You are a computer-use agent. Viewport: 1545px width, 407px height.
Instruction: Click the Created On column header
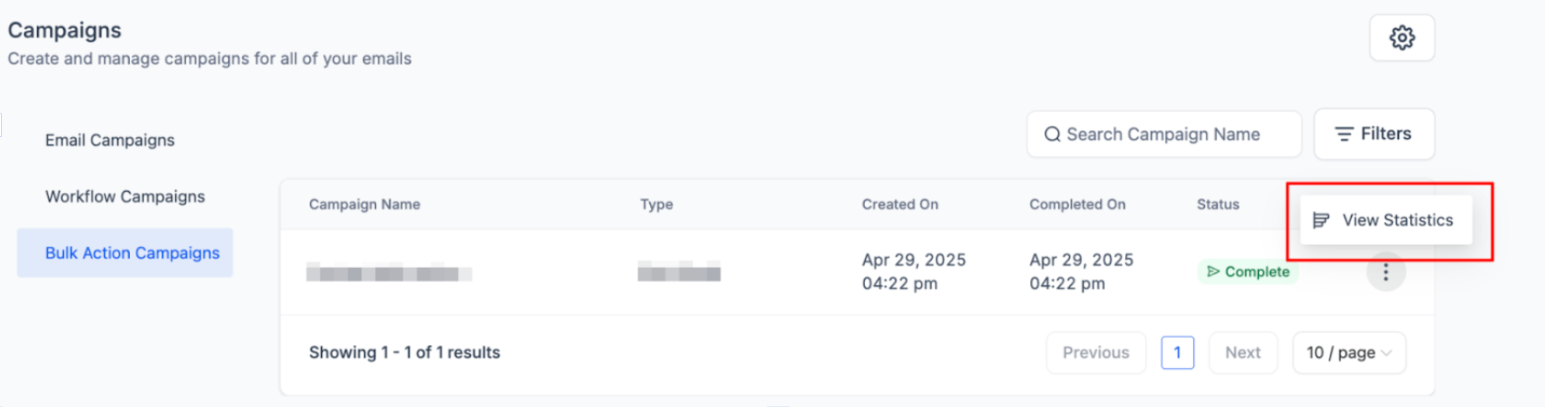pos(900,204)
